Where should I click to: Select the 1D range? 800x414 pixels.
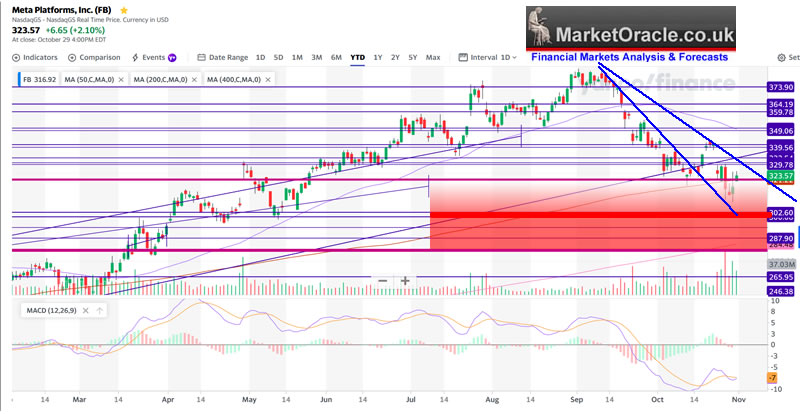point(260,58)
